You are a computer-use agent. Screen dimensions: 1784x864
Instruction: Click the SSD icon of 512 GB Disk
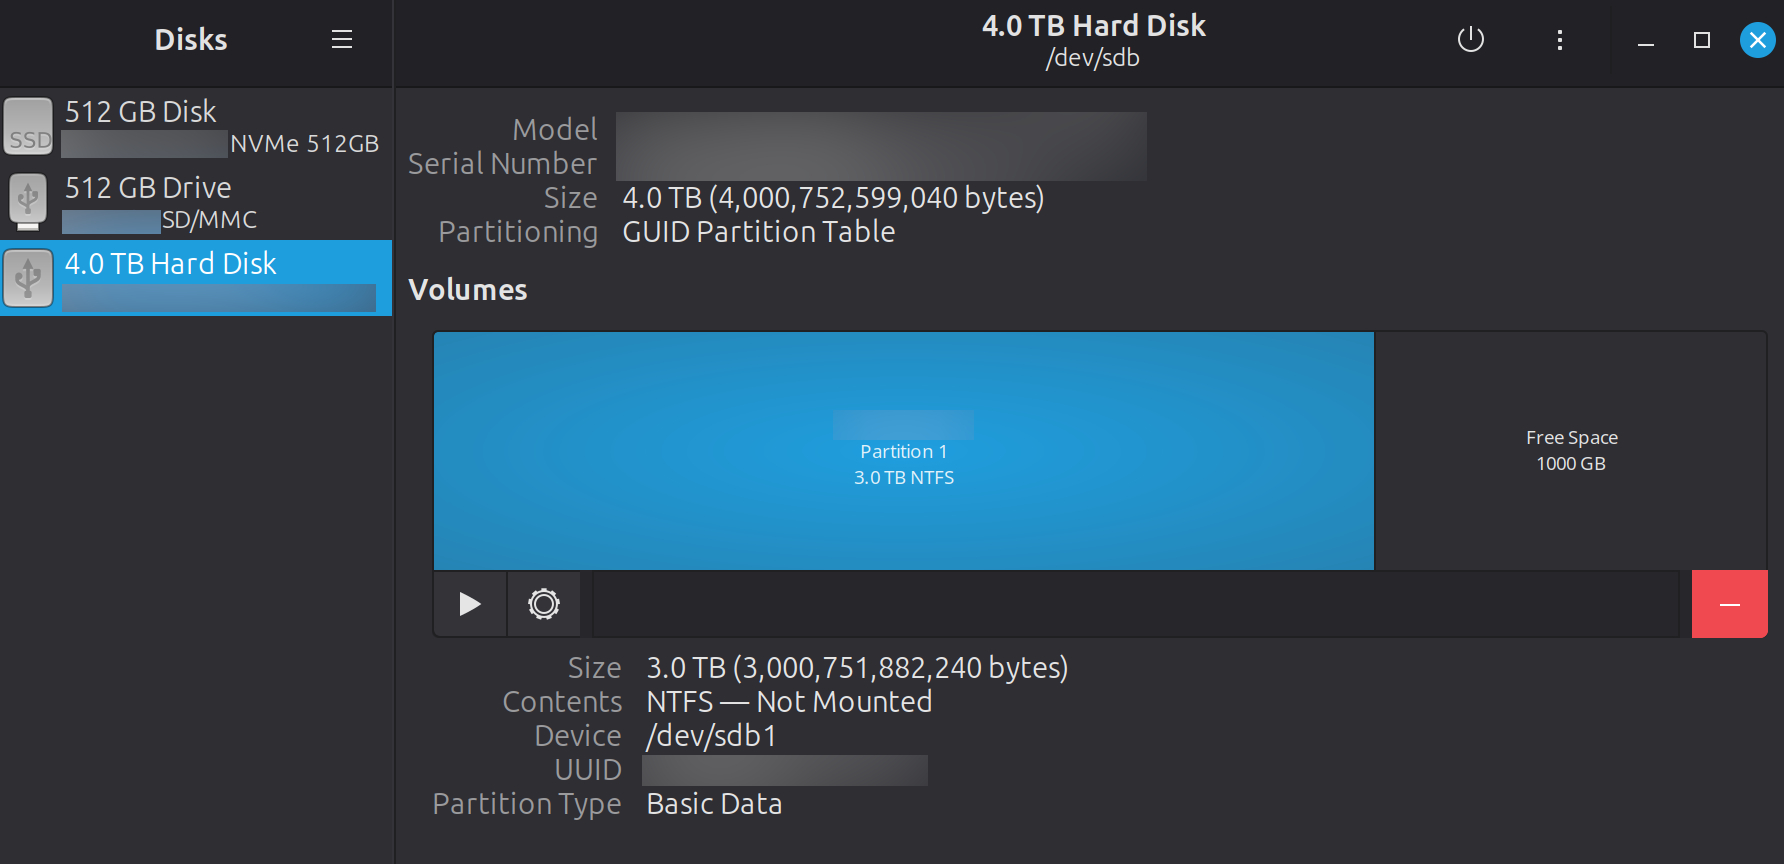[28, 126]
